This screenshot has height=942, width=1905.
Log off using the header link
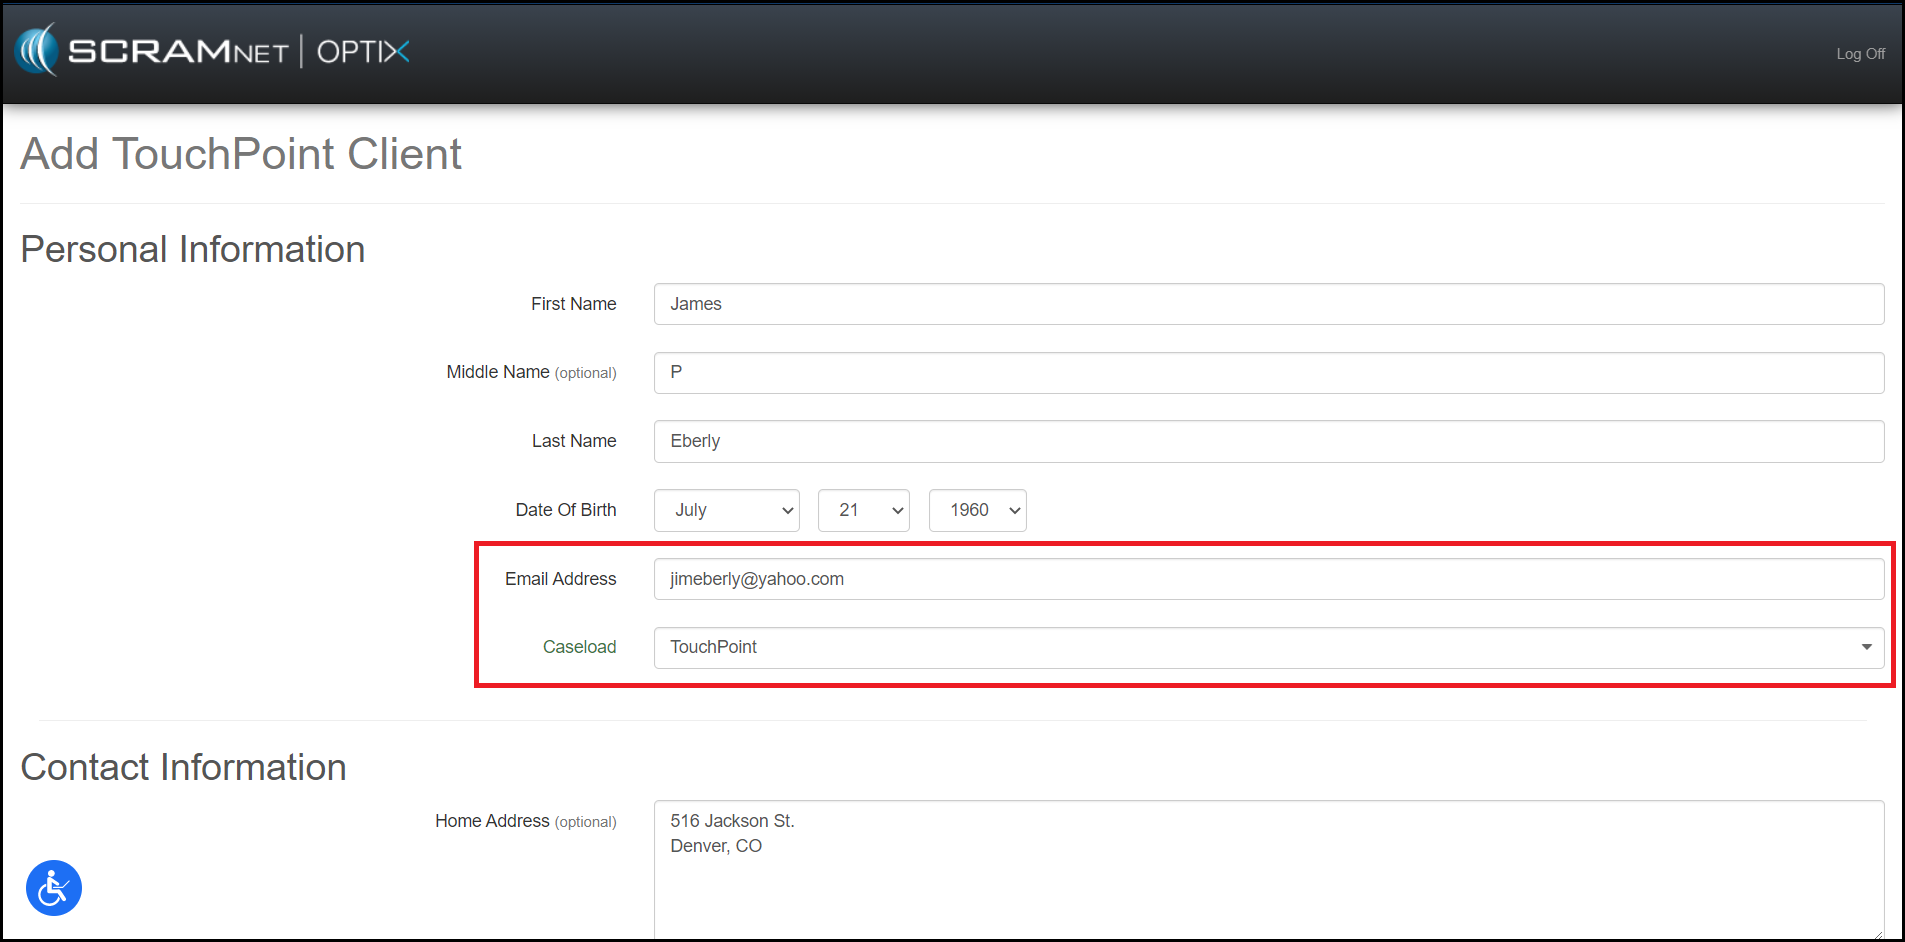pyautogui.click(x=1859, y=54)
